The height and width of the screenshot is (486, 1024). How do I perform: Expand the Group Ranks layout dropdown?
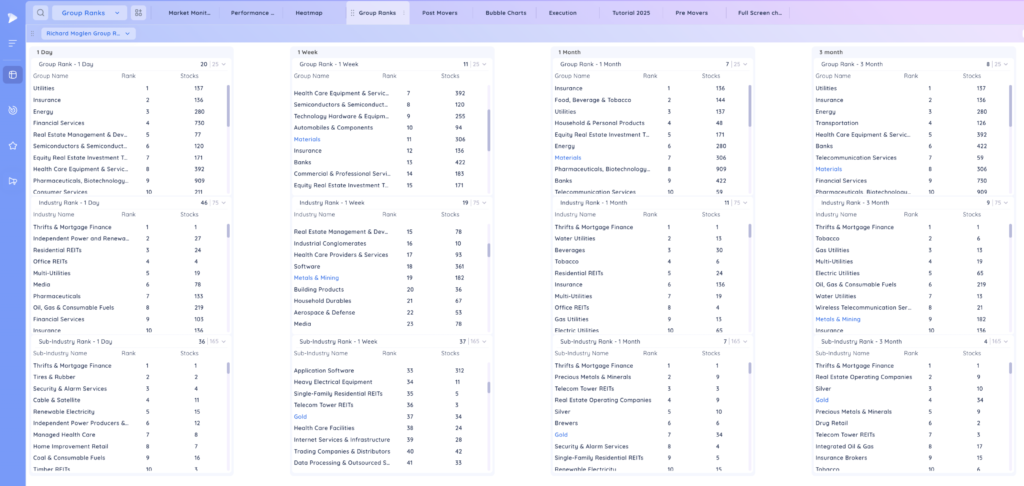(x=89, y=12)
